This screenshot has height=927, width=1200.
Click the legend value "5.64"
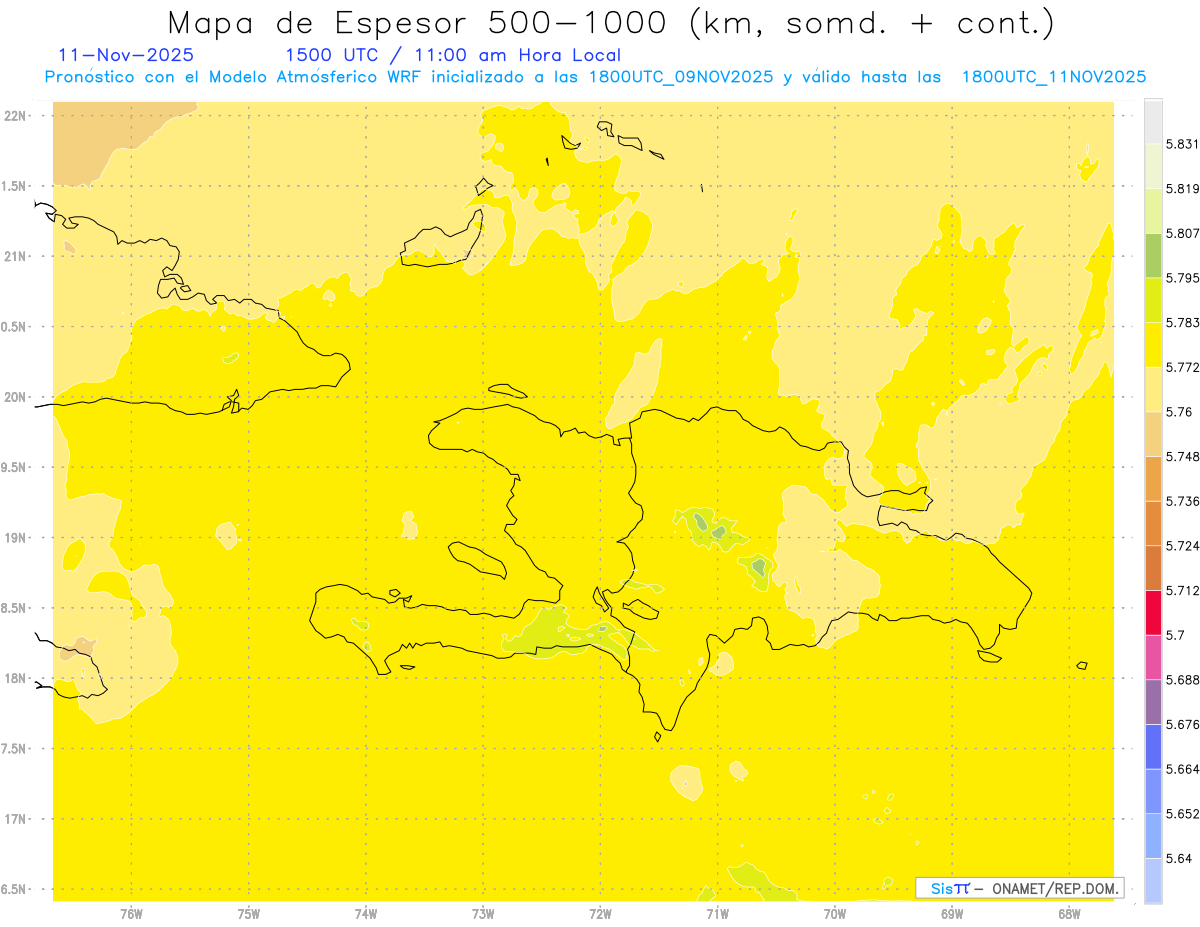pyautogui.click(x=1179, y=857)
